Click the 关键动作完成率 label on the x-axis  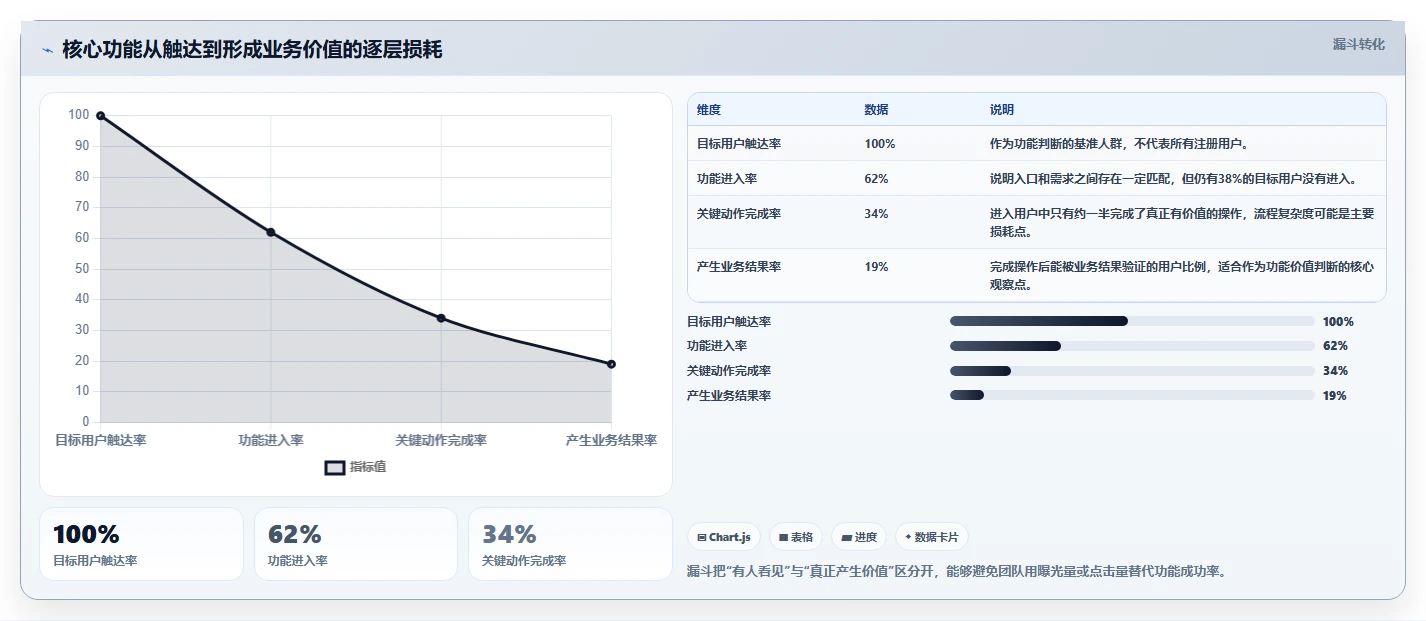click(x=441, y=440)
